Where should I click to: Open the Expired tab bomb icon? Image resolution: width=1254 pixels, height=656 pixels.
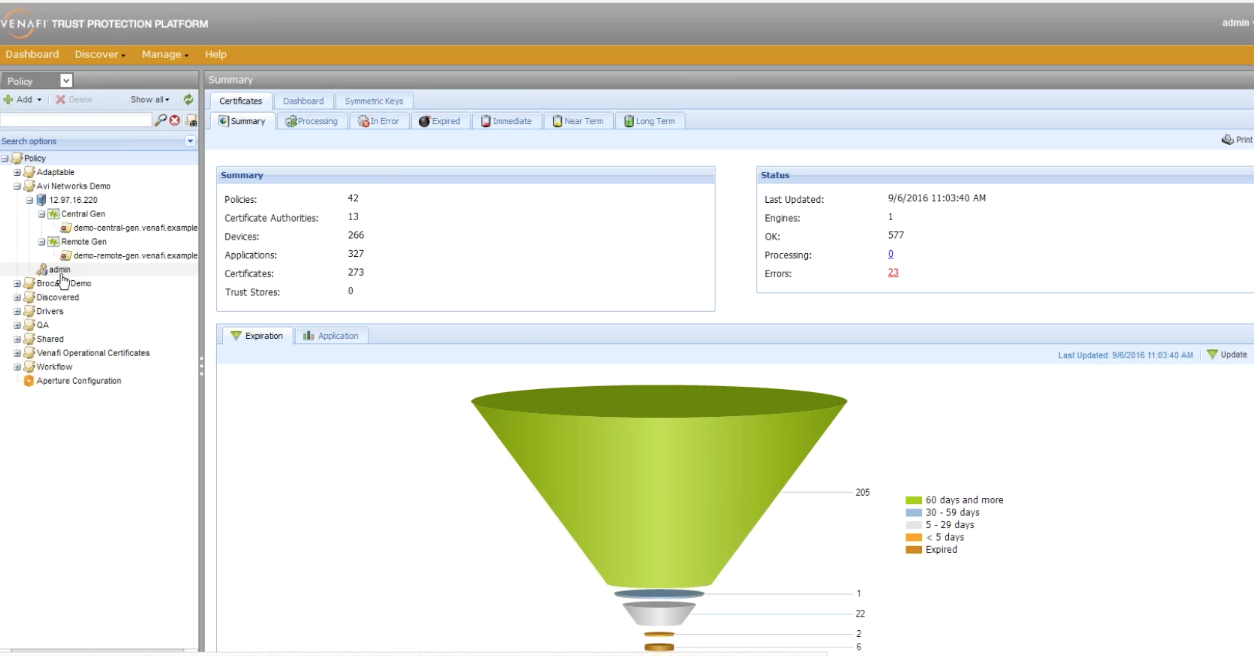(x=424, y=121)
